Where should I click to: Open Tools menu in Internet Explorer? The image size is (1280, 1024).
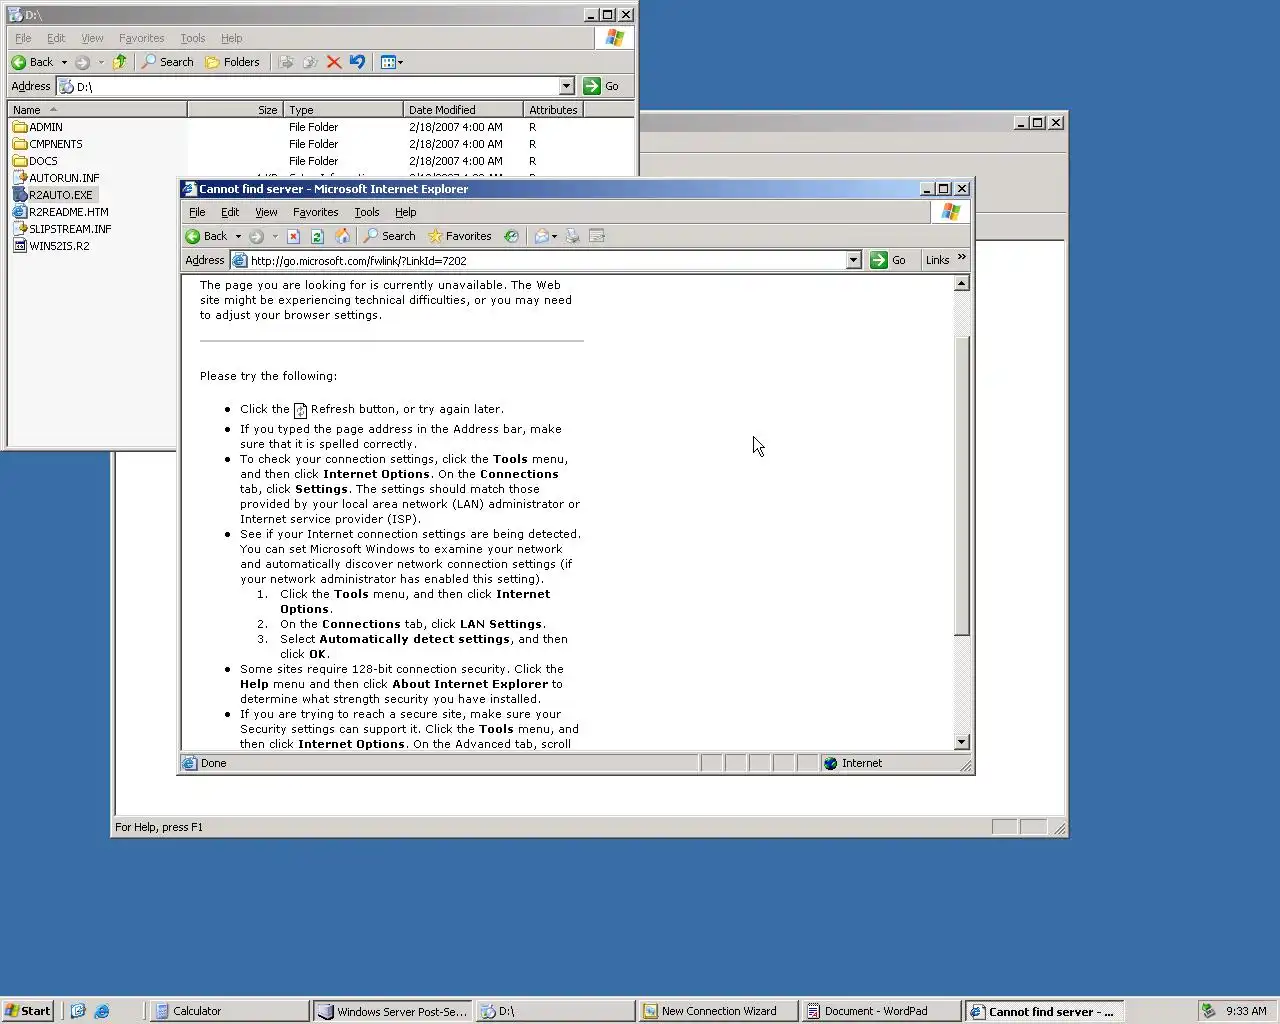click(x=367, y=212)
